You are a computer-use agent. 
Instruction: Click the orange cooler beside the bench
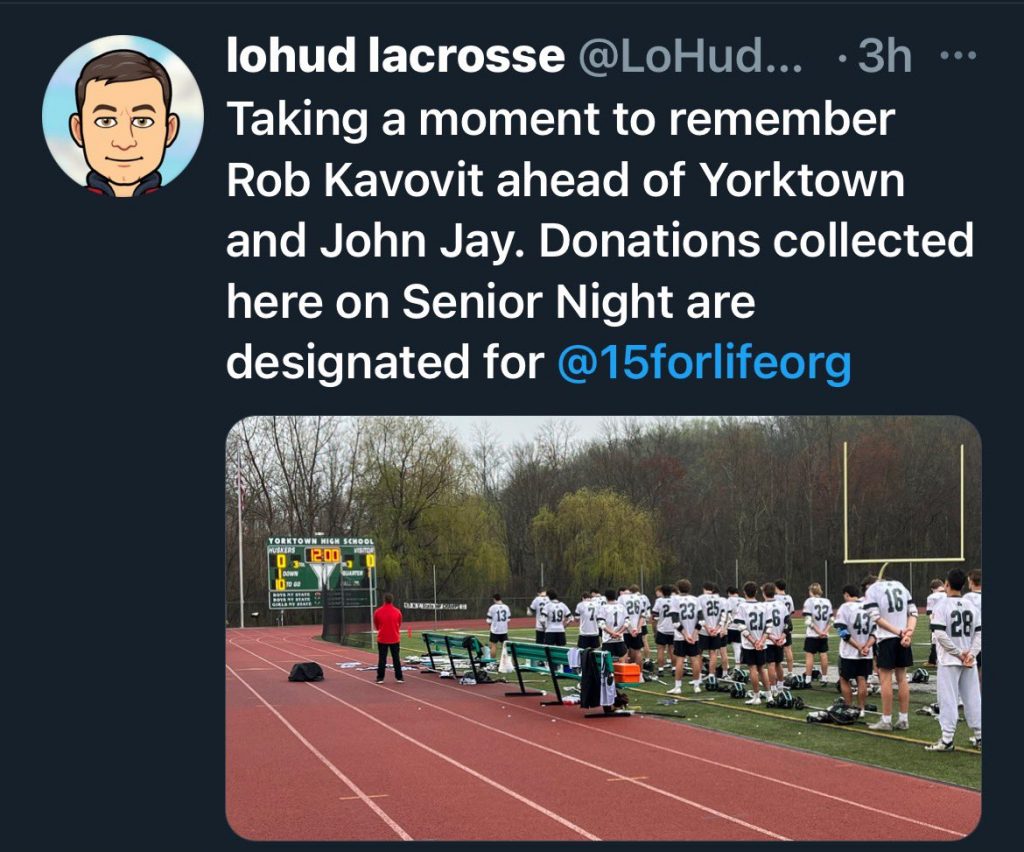627,672
